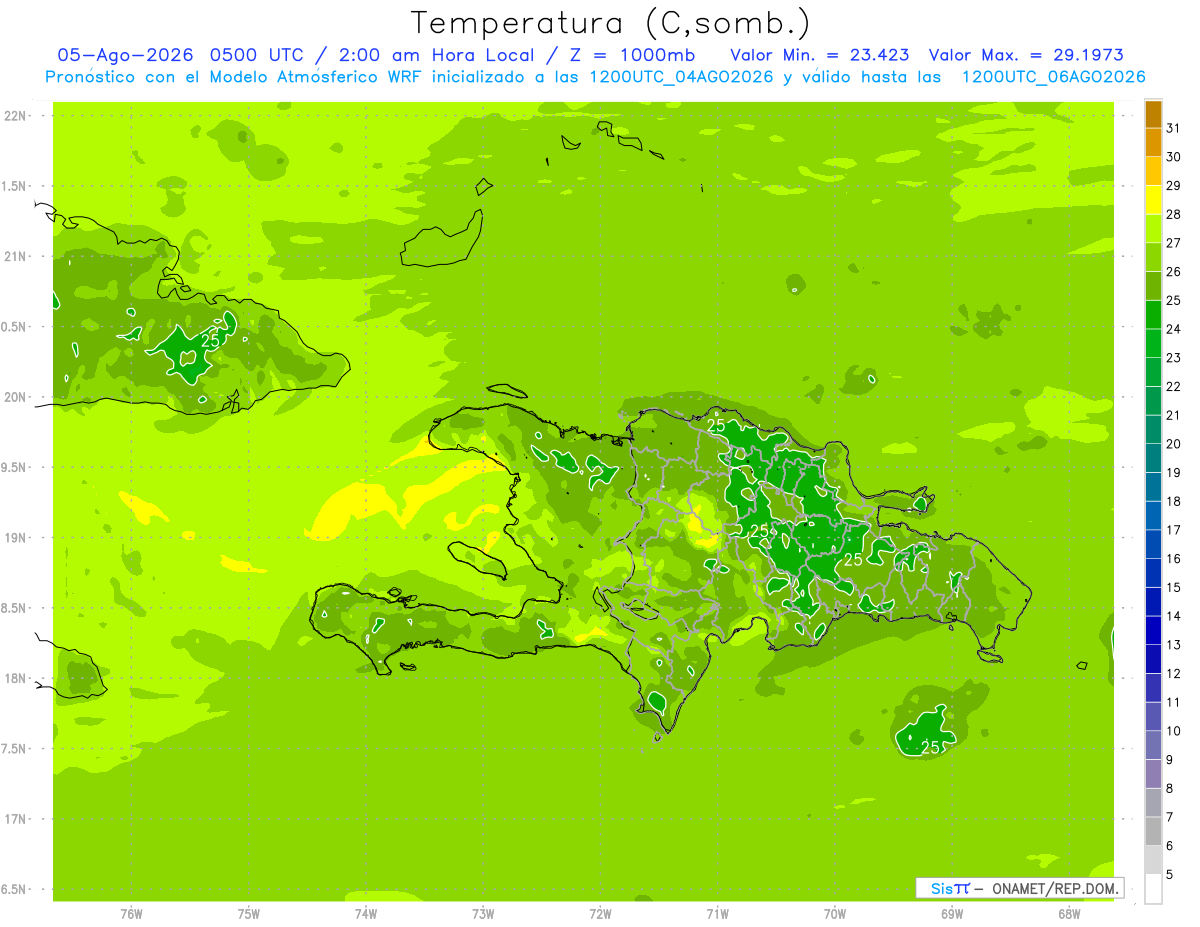Click the legend value label '28'
The width and height of the screenshot is (1200, 927).
[1173, 214]
